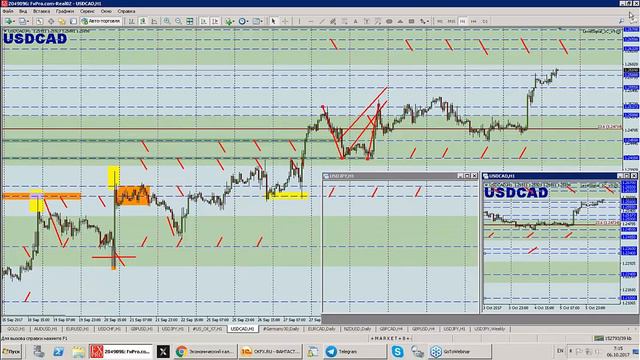Image resolution: width=640 pixels, height=360 pixels.
Task: Switch to H4 timeframe
Action: tap(473, 21)
